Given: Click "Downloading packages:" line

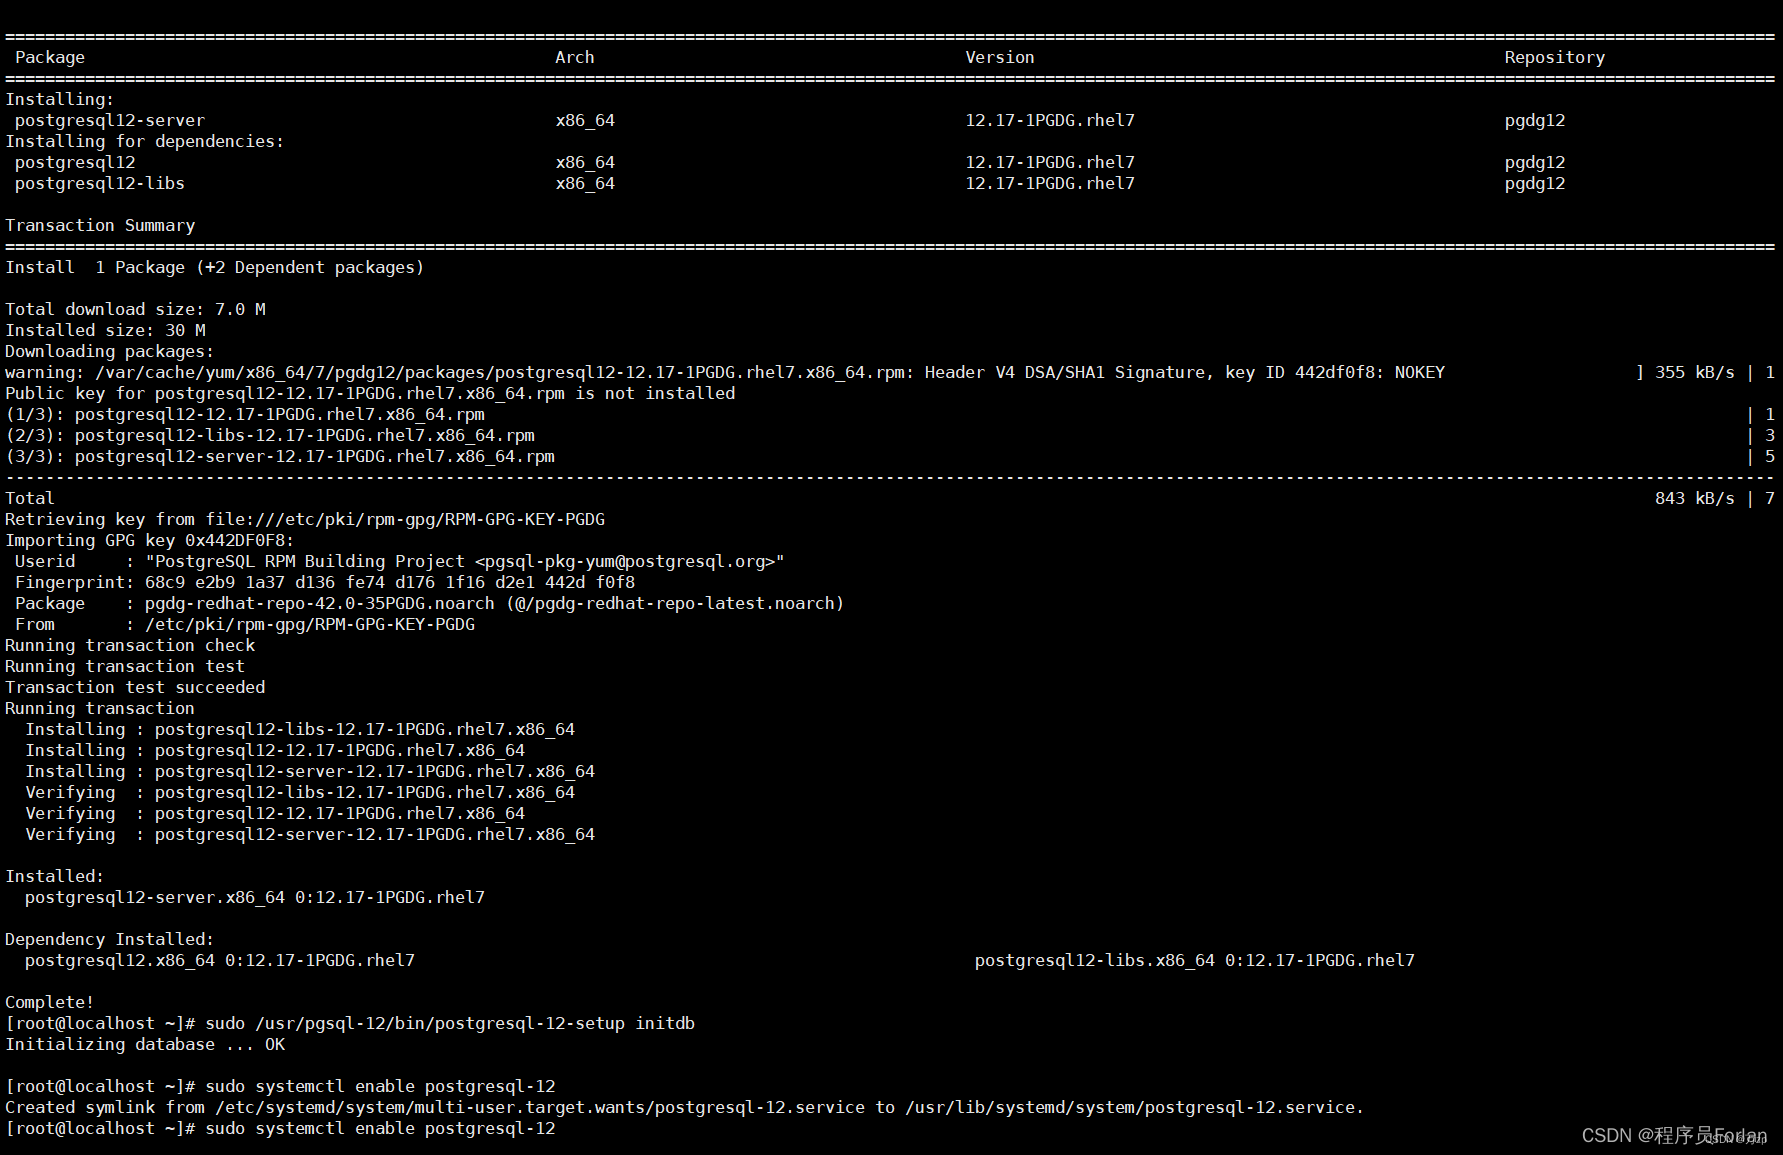Looking at the screenshot, I should pos(110,351).
